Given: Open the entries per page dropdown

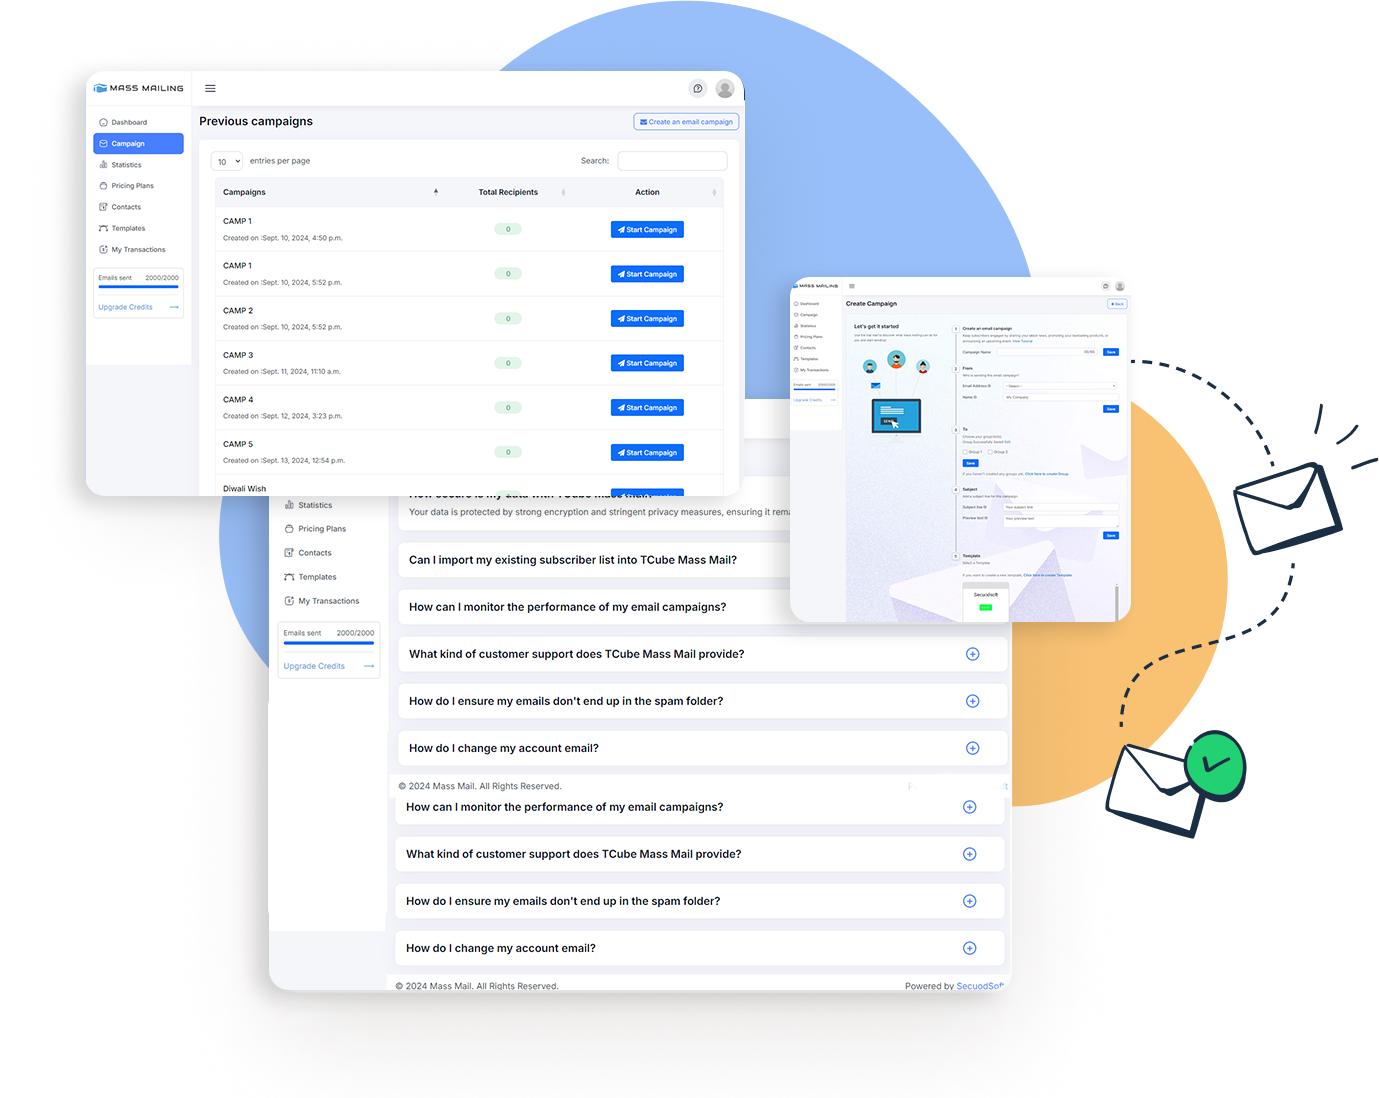Looking at the screenshot, I should pyautogui.click(x=227, y=161).
